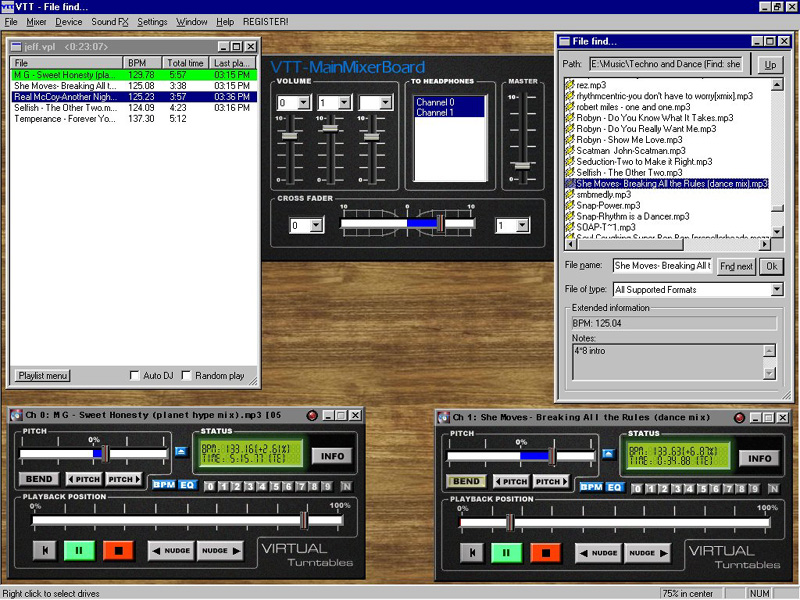The image size is (800, 600).
Task: Enable the Random play checkbox
Action: coord(186,376)
